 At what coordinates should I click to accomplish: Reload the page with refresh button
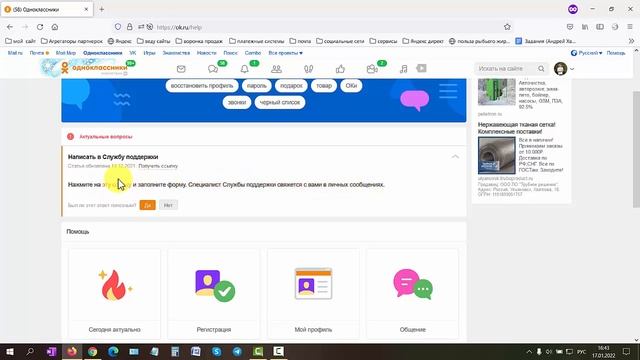[x=40, y=27]
